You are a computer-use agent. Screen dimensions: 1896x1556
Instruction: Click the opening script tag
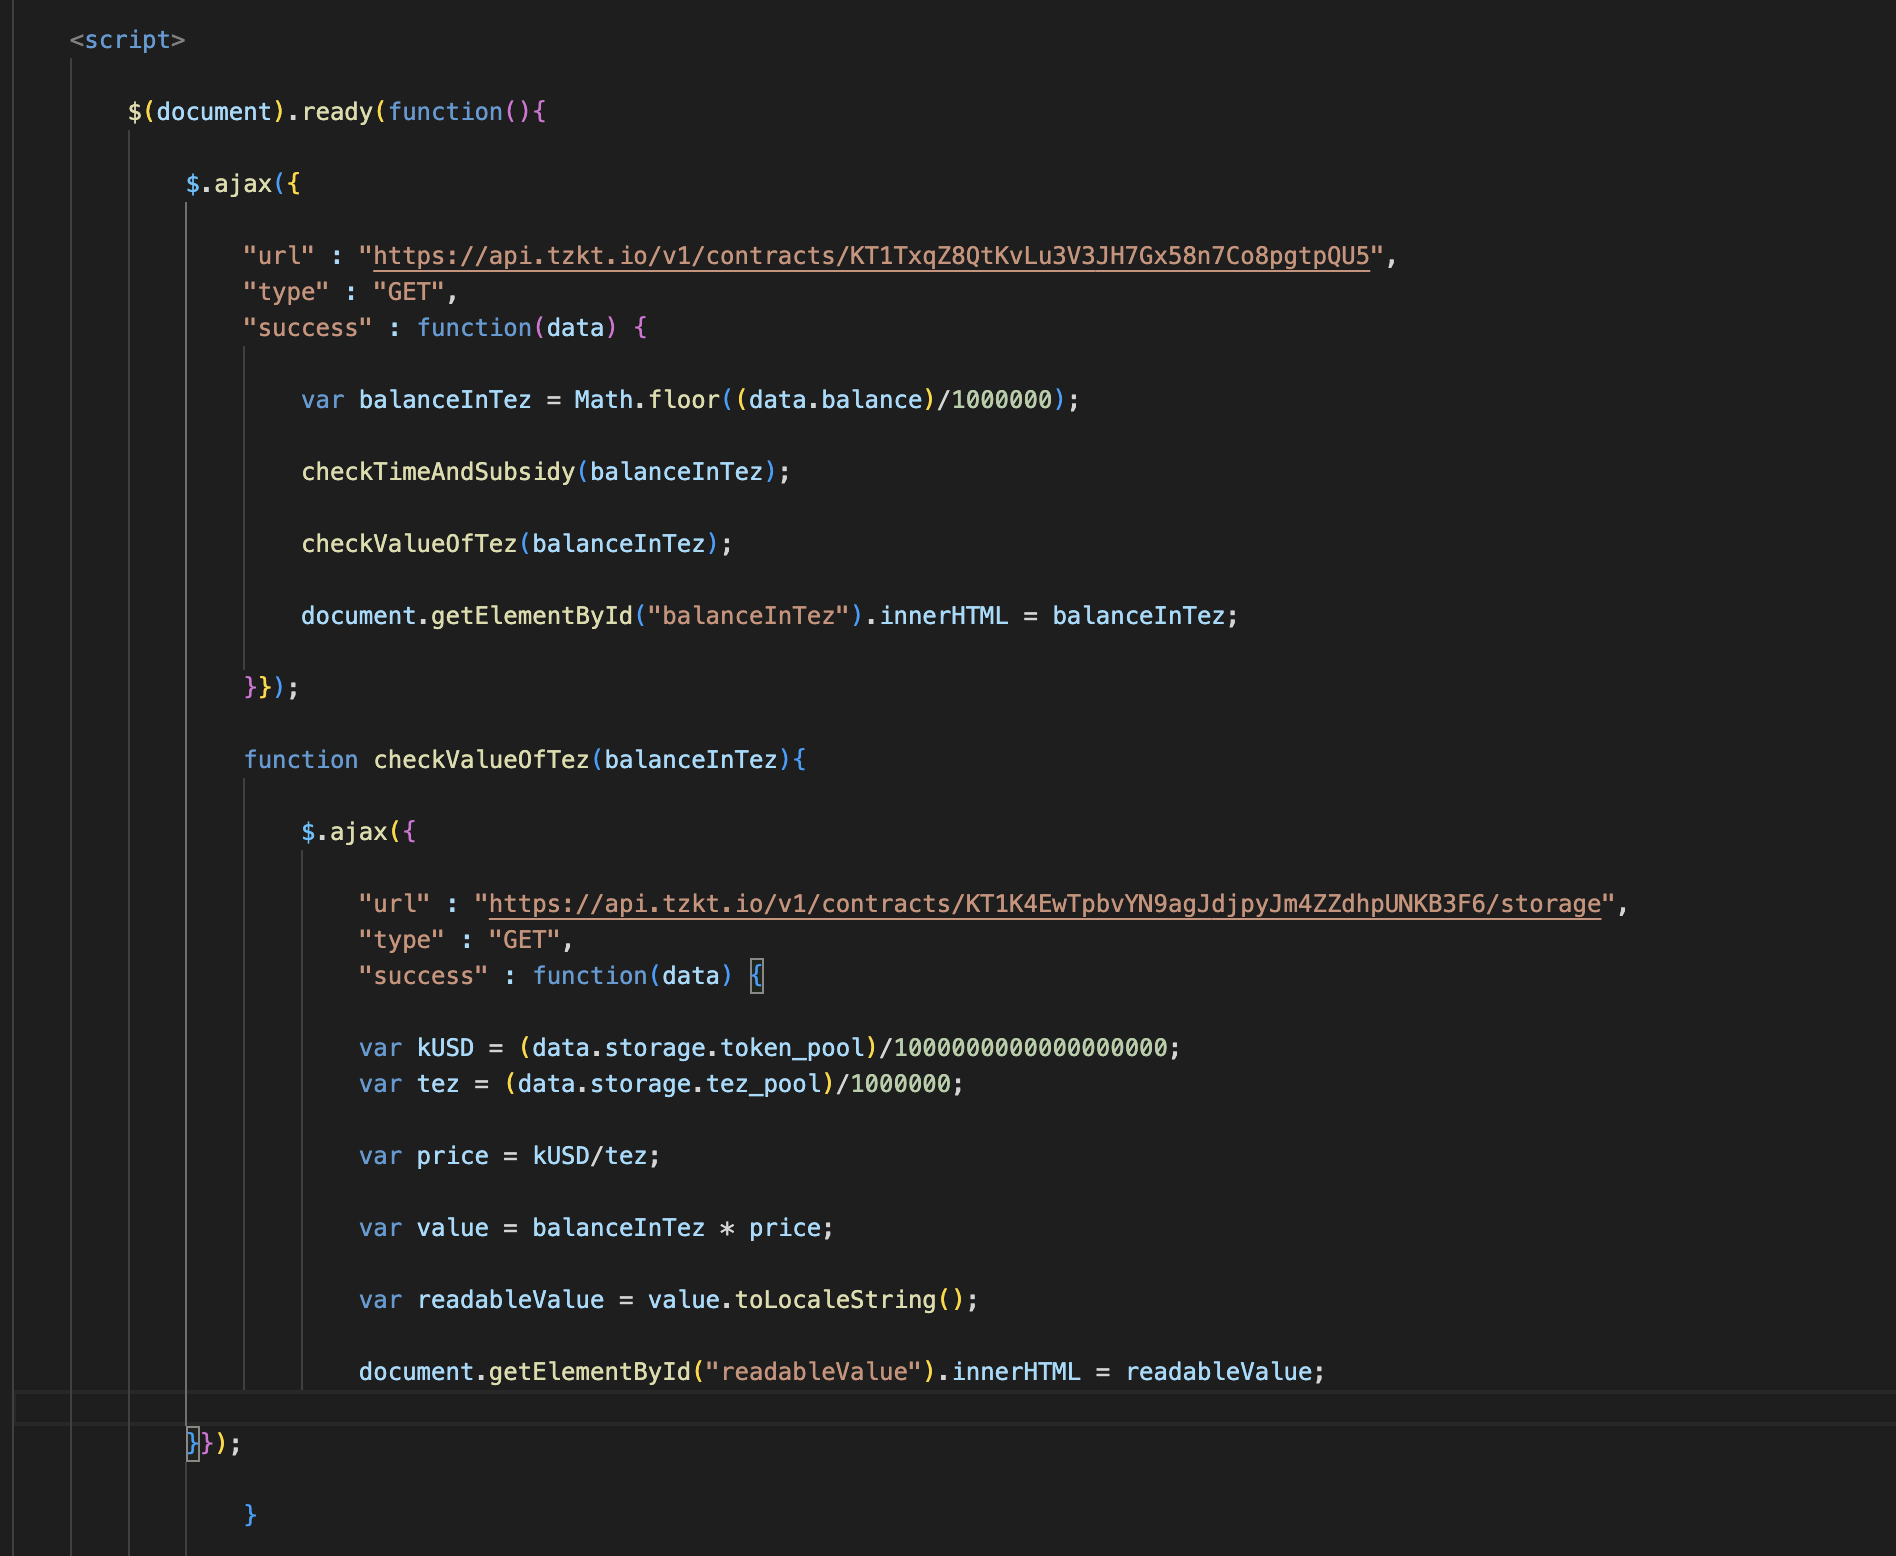tap(127, 40)
